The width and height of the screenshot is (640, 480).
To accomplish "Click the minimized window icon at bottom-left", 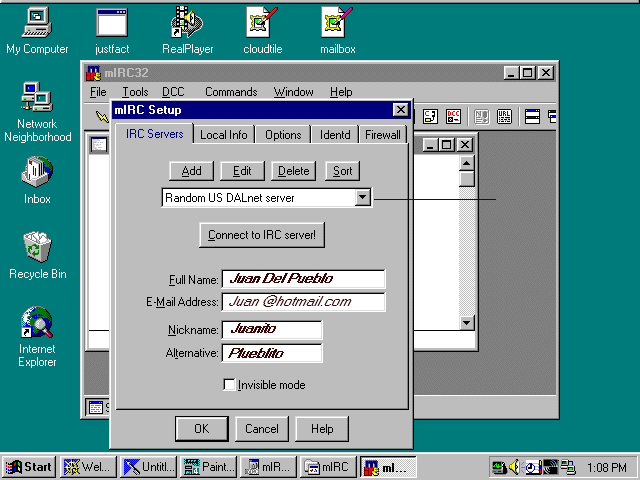I will pyautogui.click(x=96, y=407).
